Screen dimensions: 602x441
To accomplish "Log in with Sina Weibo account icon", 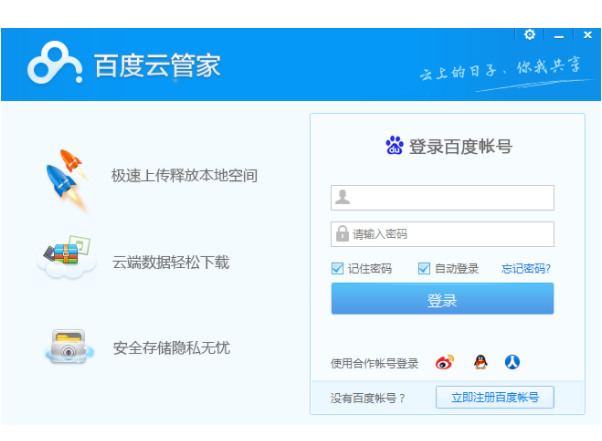I will (445, 362).
